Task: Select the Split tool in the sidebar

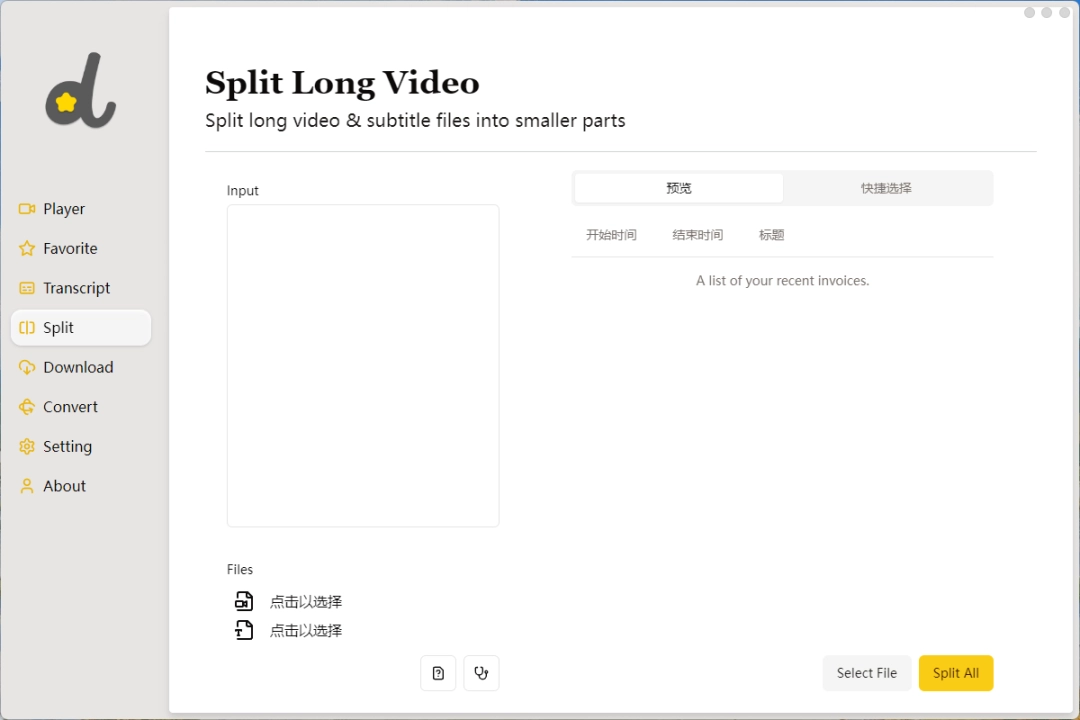Action: click(x=60, y=327)
